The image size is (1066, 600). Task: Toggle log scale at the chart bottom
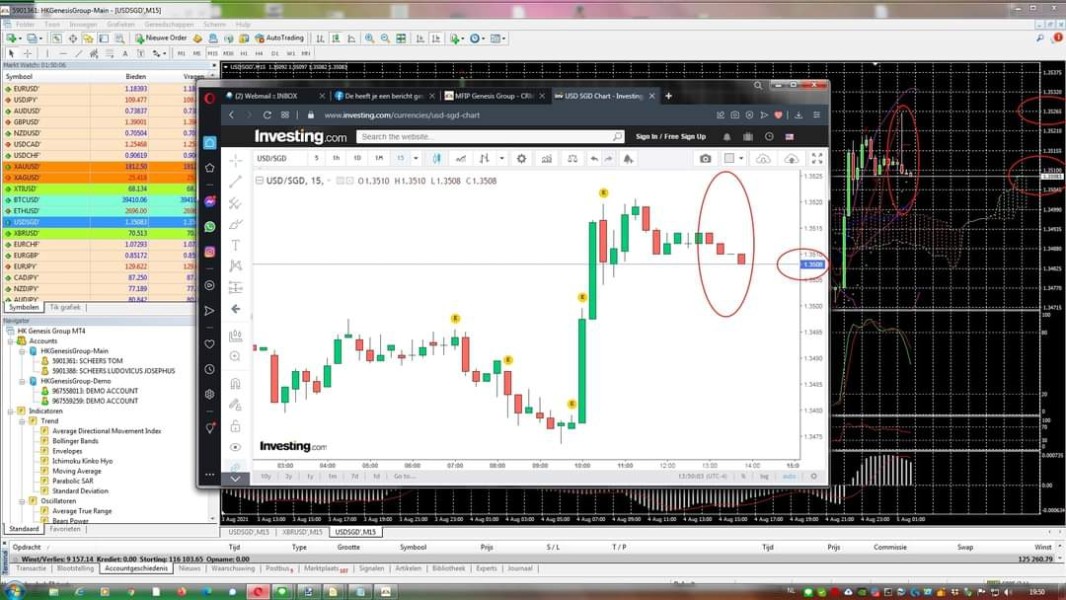pyautogui.click(x=764, y=476)
